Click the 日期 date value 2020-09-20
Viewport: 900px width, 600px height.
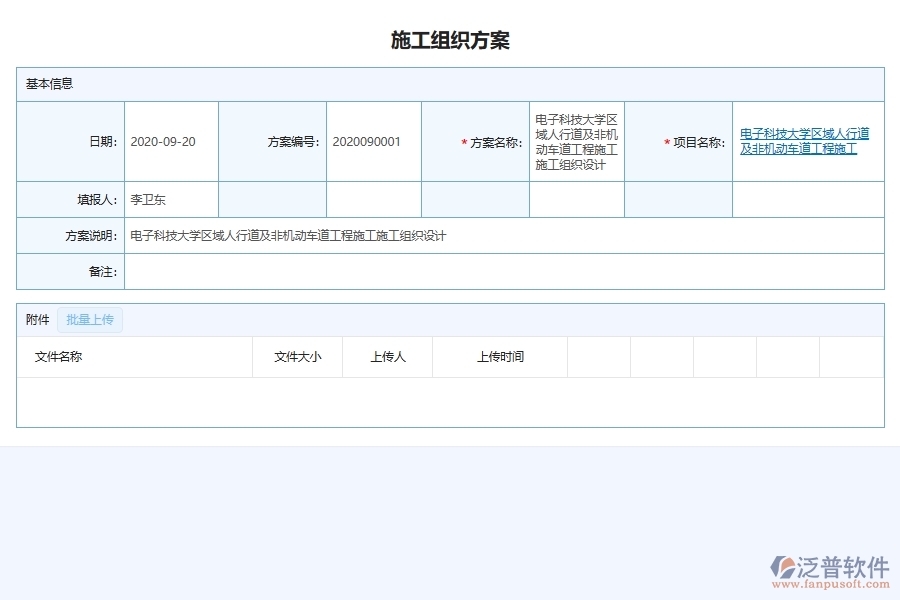click(160, 141)
